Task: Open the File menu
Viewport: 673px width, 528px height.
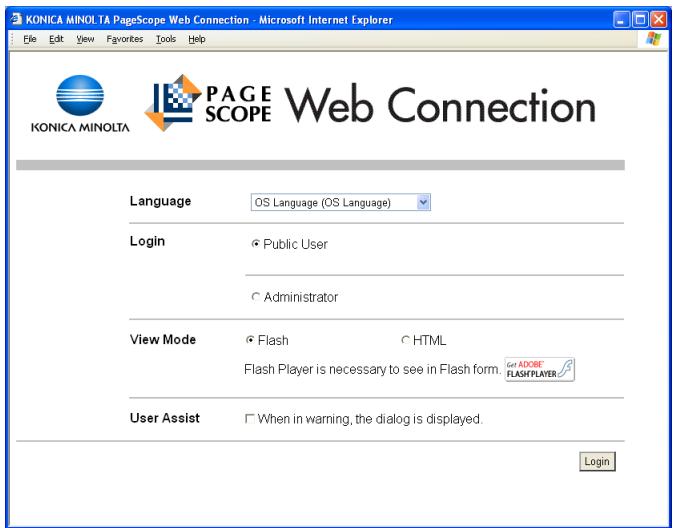Action: click(x=30, y=39)
